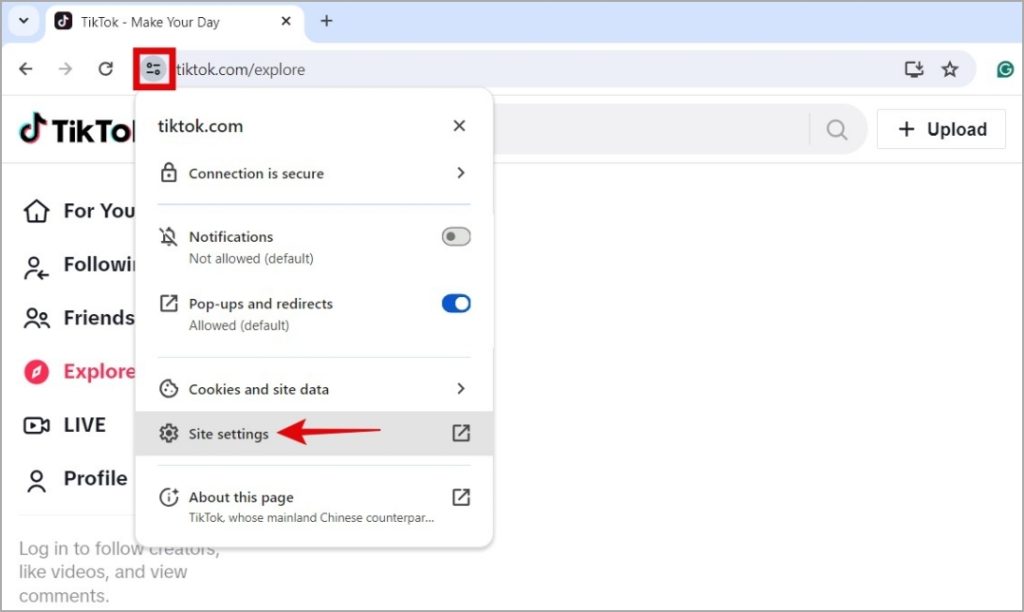The width and height of the screenshot is (1024, 612).
Task: Click the Pop-ups and redirects icon
Action: (168, 303)
